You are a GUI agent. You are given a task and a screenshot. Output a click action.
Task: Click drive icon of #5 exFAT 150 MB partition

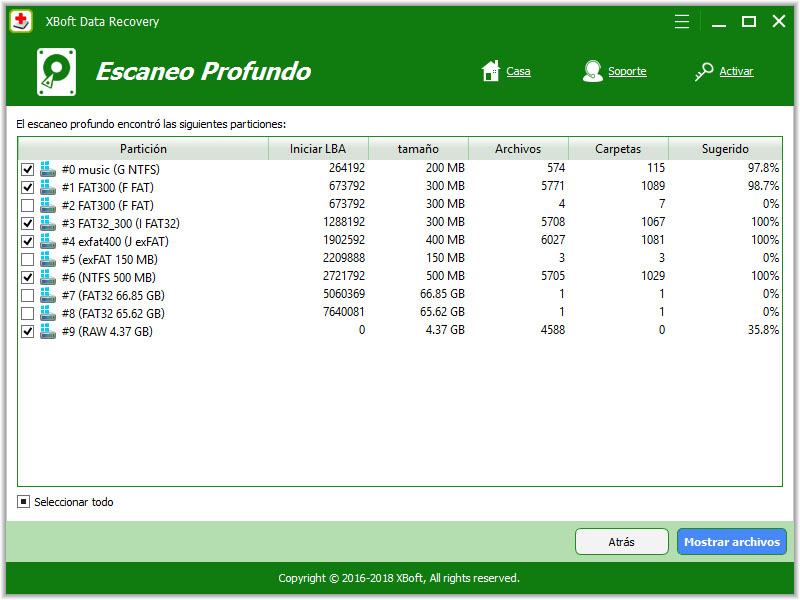[47, 259]
